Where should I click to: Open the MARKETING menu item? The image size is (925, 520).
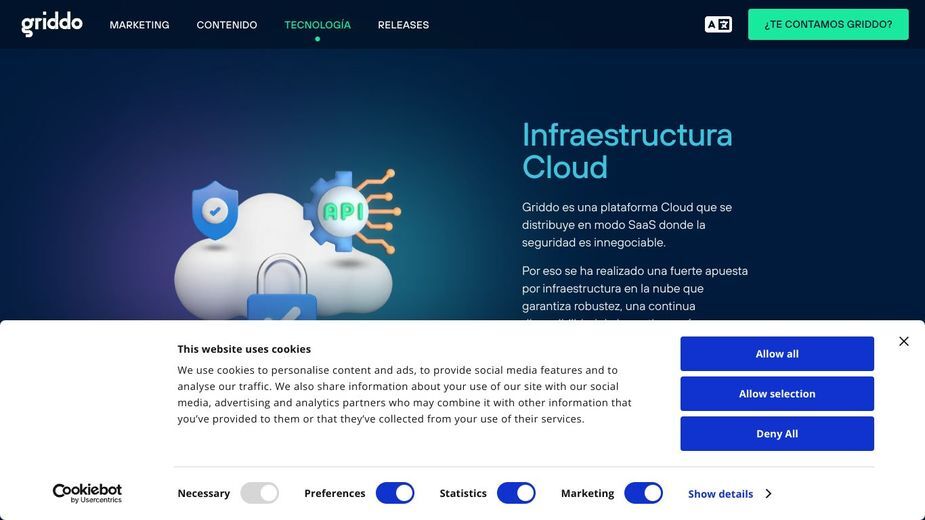139,25
